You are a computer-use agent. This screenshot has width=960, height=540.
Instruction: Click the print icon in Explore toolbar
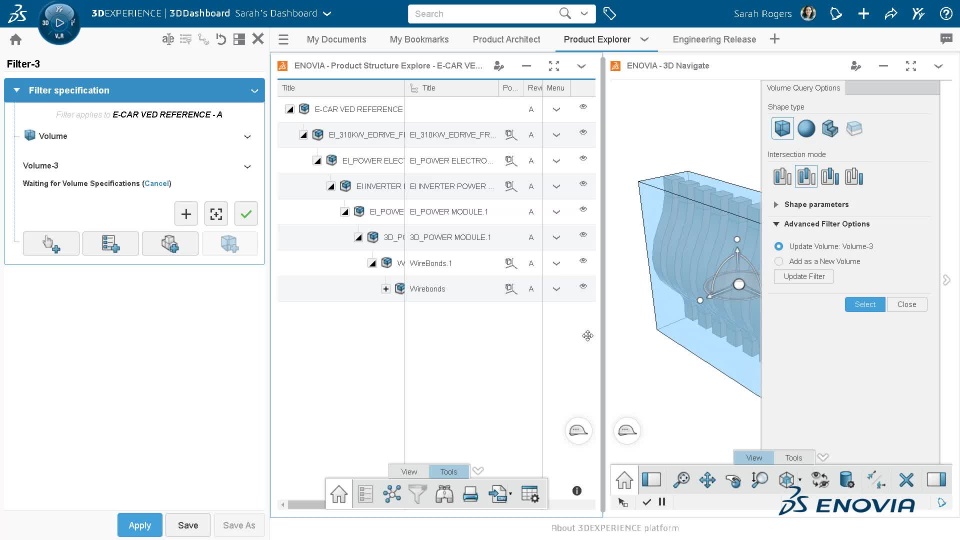tap(470, 493)
